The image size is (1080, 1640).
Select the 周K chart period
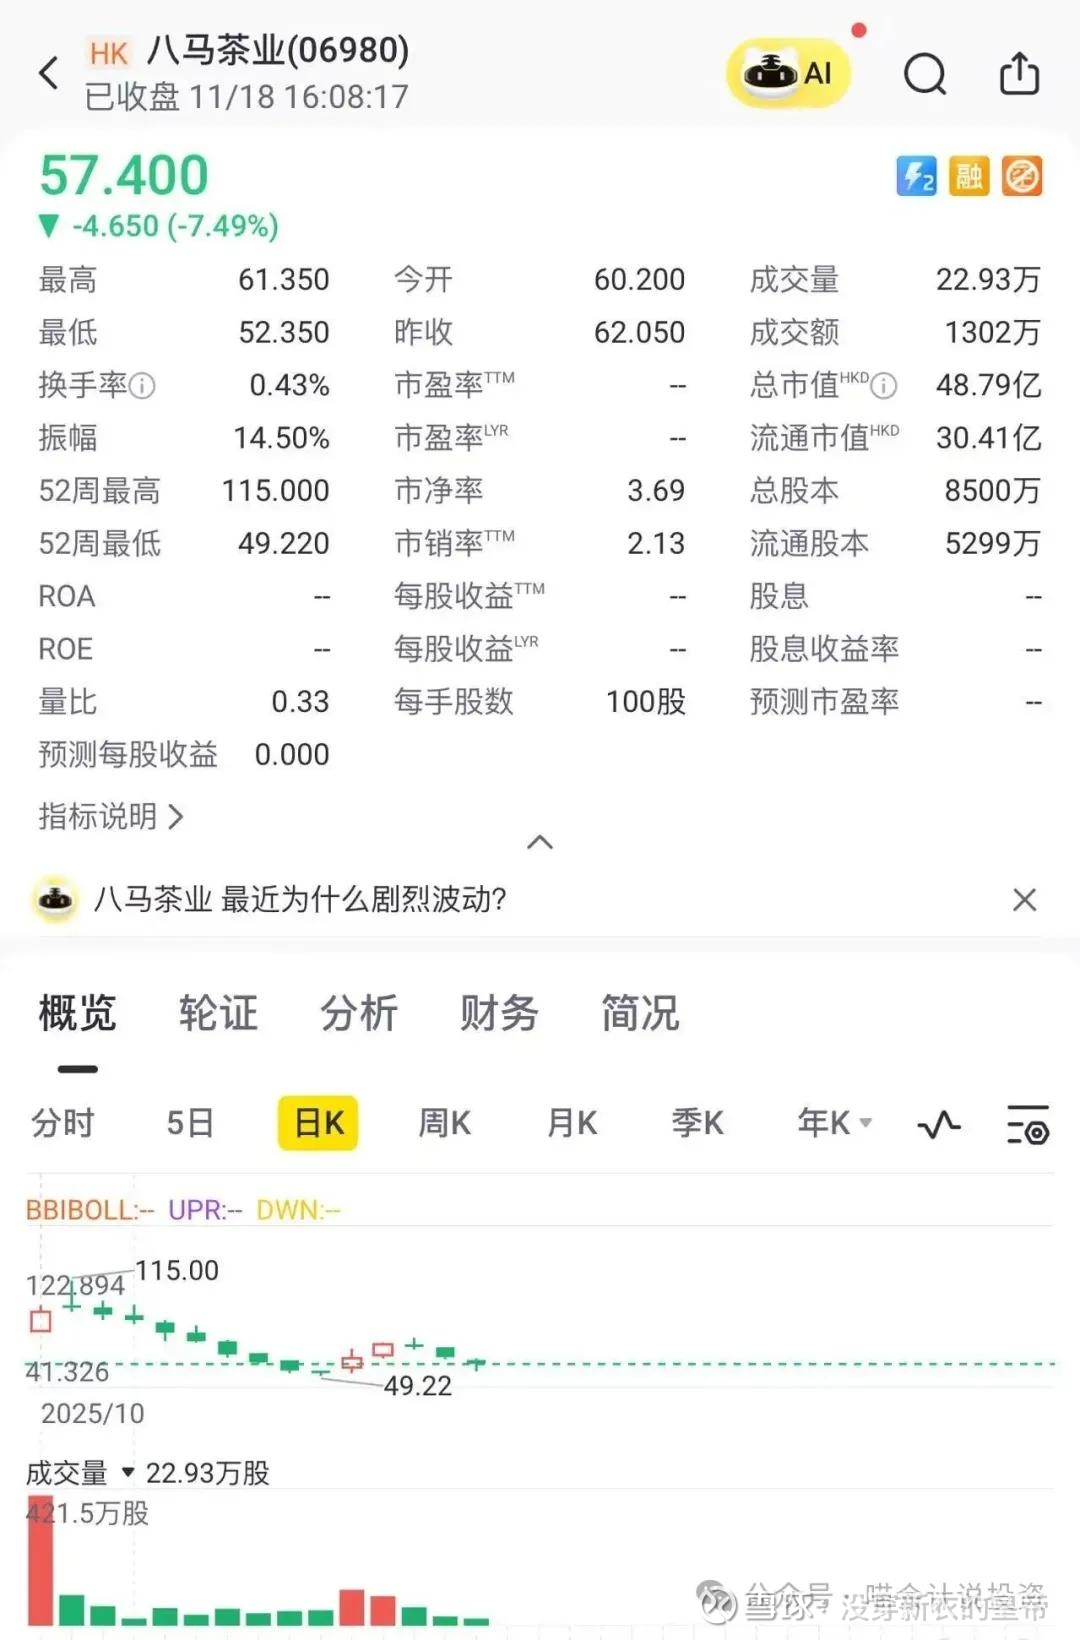pos(444,1123)
